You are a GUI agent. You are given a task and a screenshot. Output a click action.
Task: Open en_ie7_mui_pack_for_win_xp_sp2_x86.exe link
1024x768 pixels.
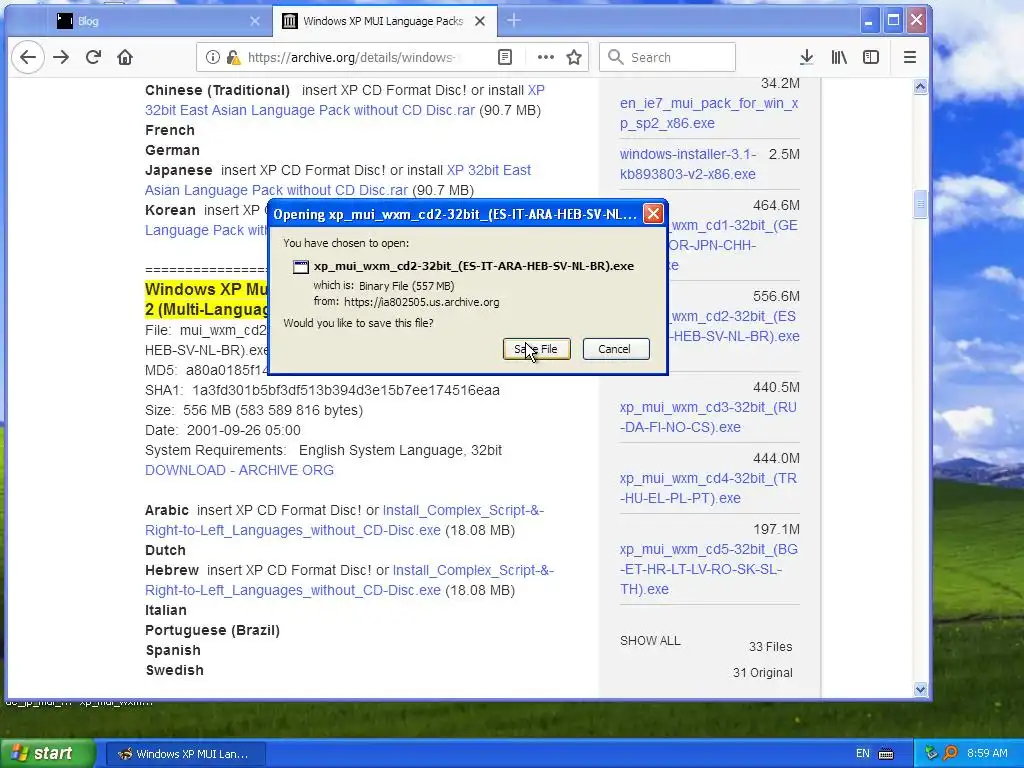point(709,113)
